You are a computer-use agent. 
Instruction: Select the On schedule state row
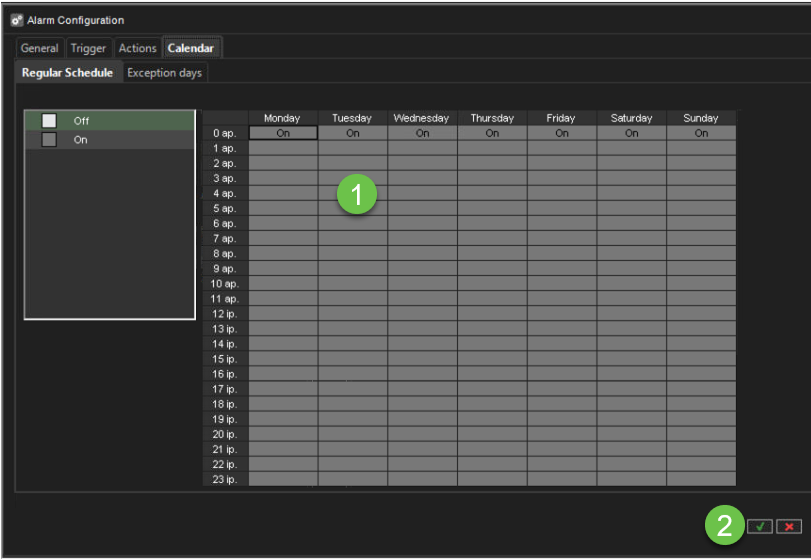click(110, 140)
